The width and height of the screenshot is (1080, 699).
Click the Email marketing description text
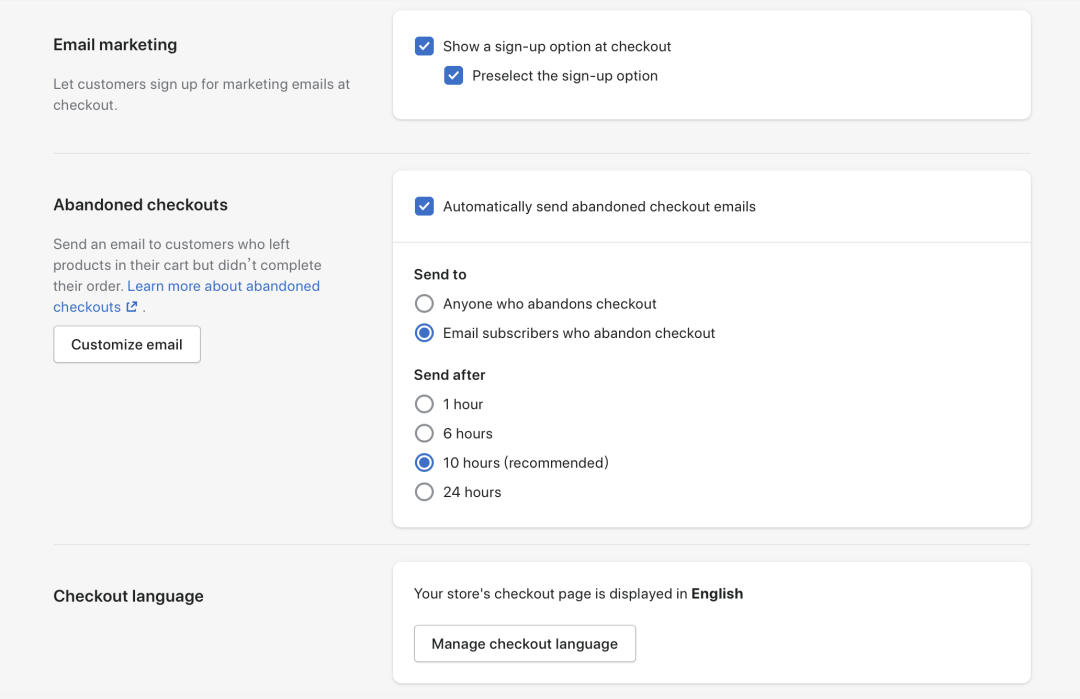[x=201, y=94]
